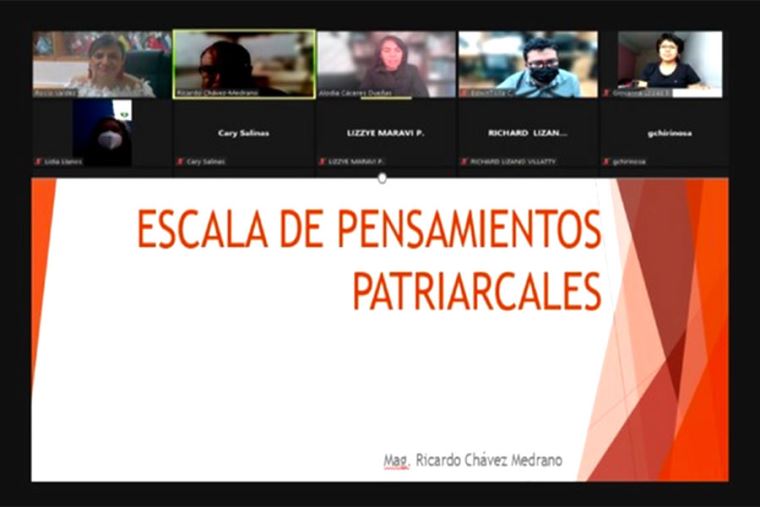Click the muted mic icon on Gregoria's video
The width and height of the screenshot is (760, 507).
pos(606,93)
